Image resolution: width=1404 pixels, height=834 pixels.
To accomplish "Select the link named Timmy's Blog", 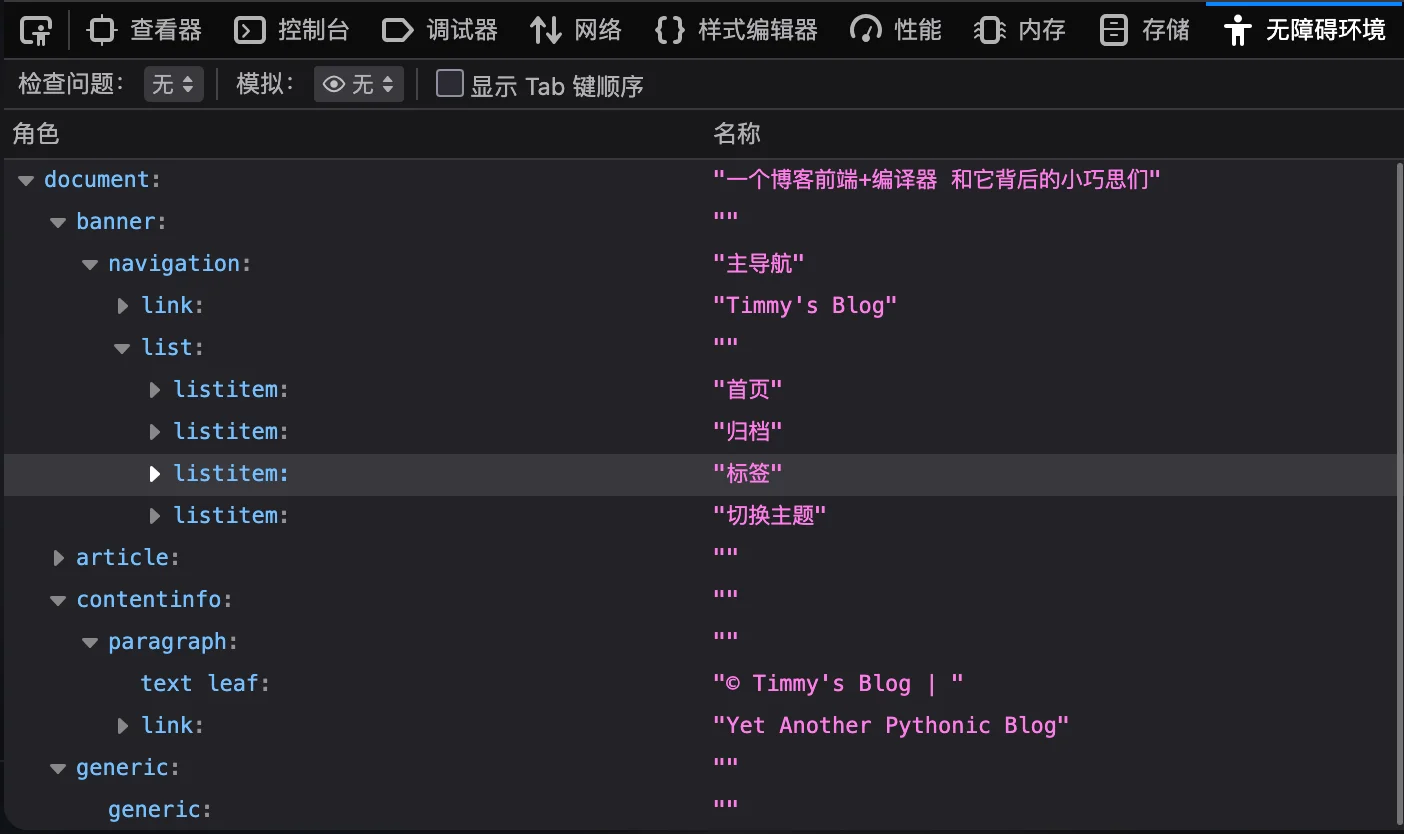I will pos(172,305).
